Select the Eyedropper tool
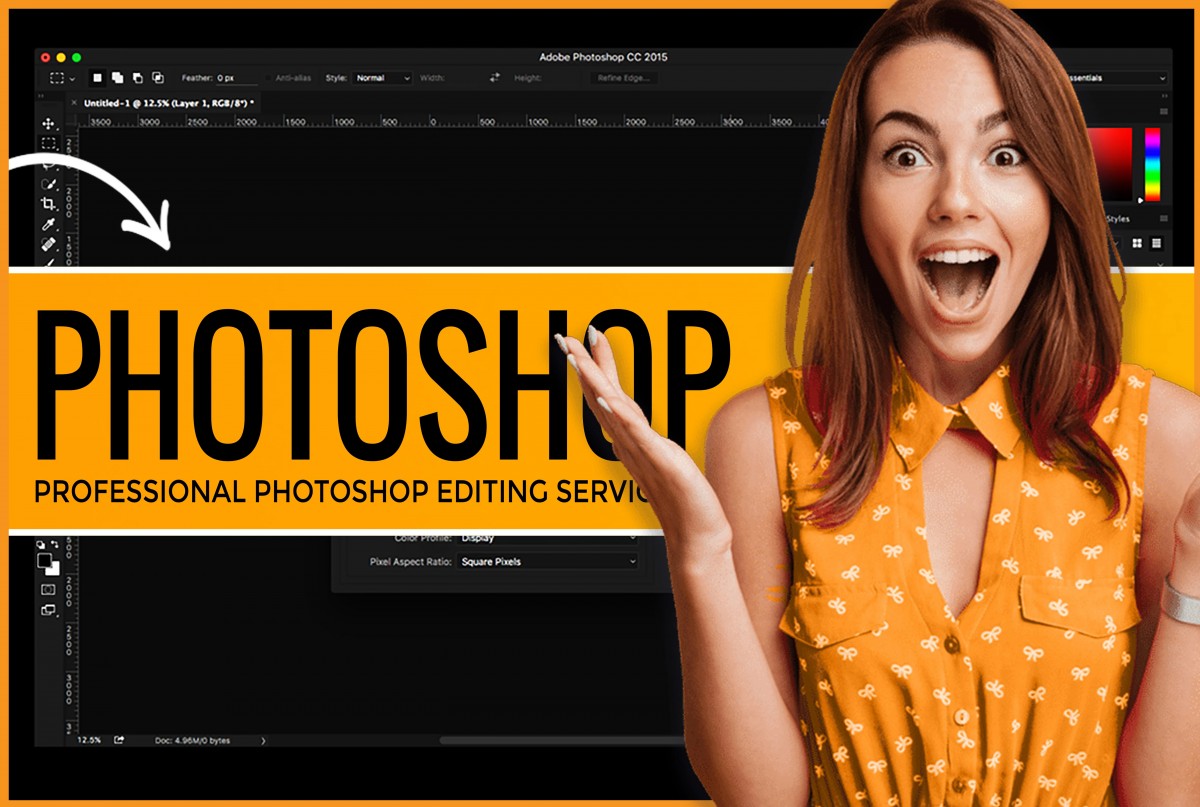 coord(48,224)
